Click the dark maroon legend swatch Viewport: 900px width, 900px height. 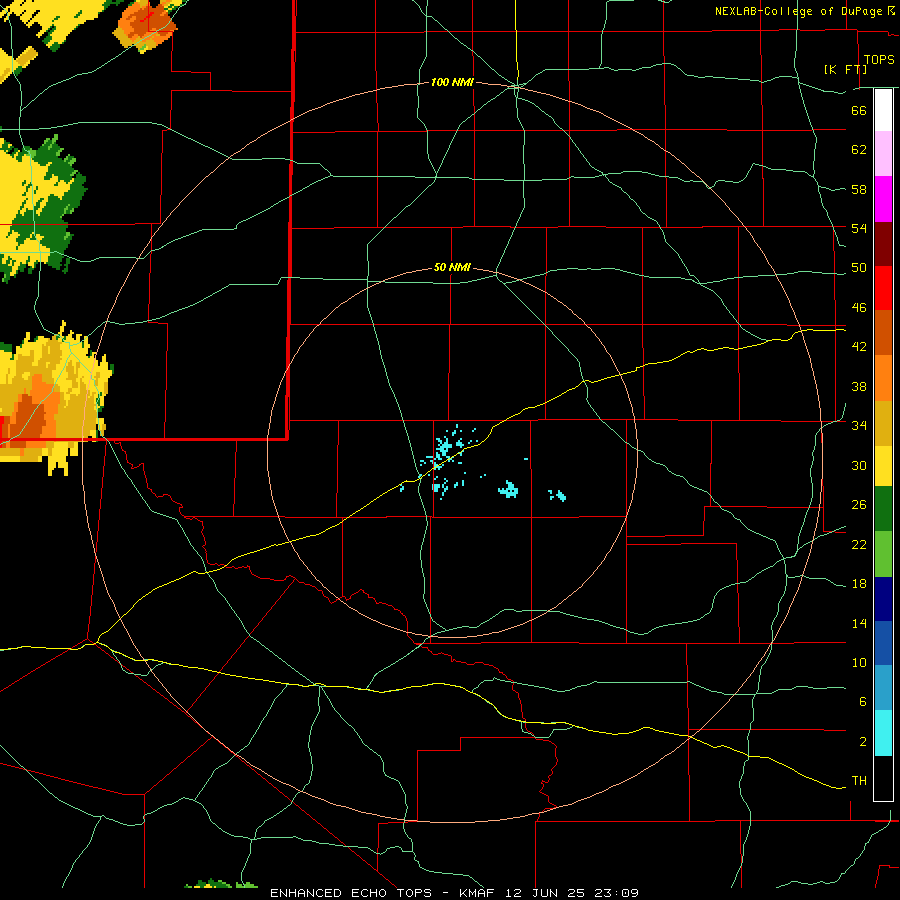coord(883,244)
